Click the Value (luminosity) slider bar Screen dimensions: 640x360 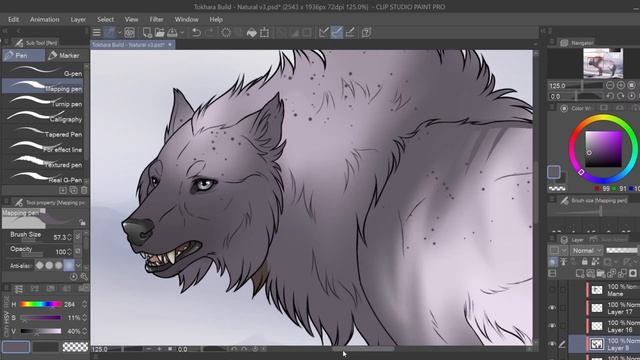click(x=40, y=331)
